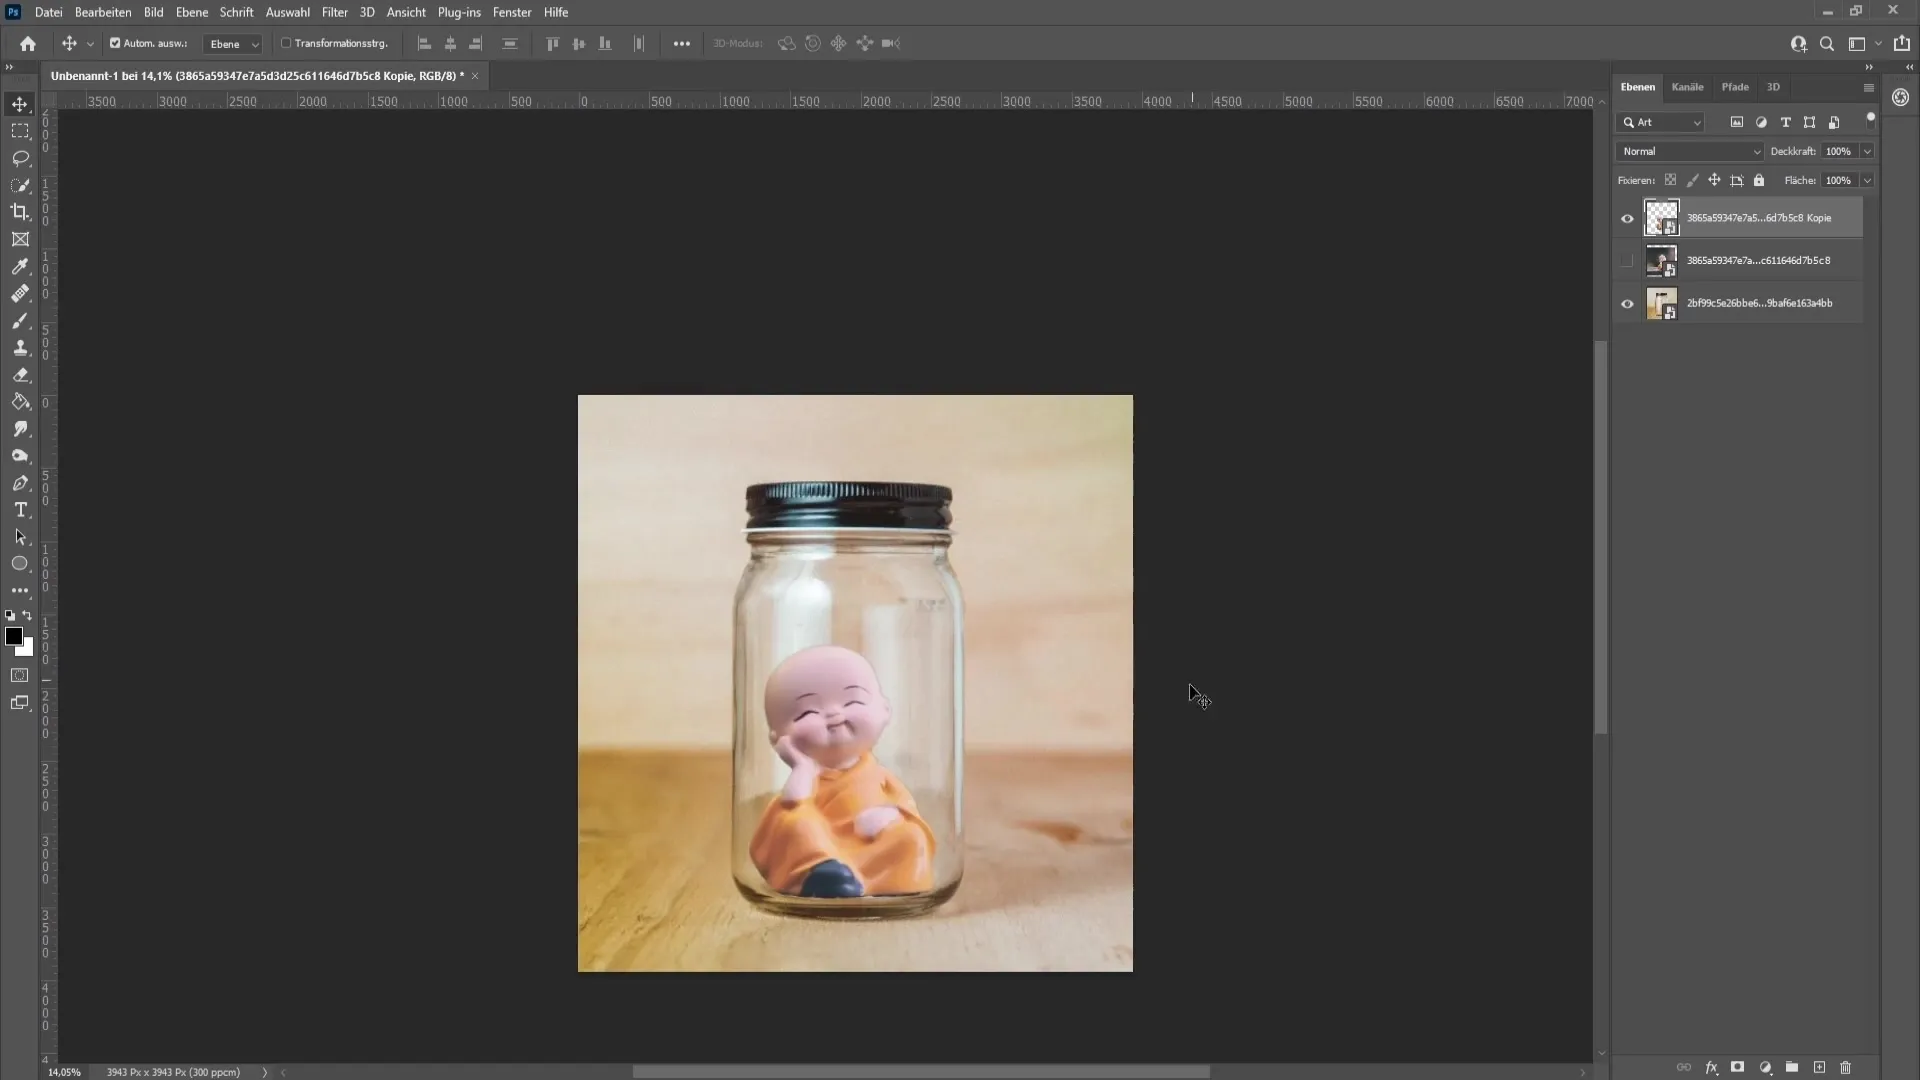Select the Move tool in toolbar
Viewport: 1920px width, 1080px height.
(20, 103)
